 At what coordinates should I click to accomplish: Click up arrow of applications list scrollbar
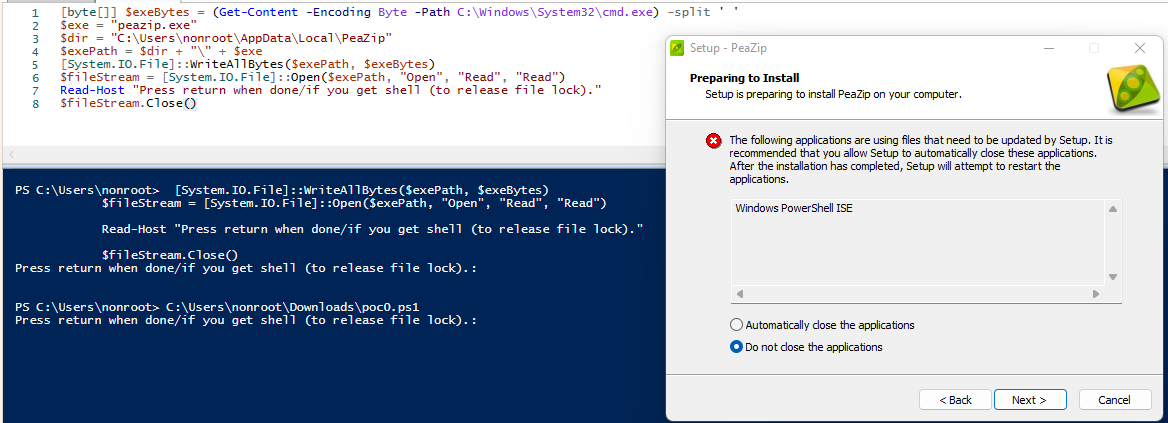(1112, 209)
